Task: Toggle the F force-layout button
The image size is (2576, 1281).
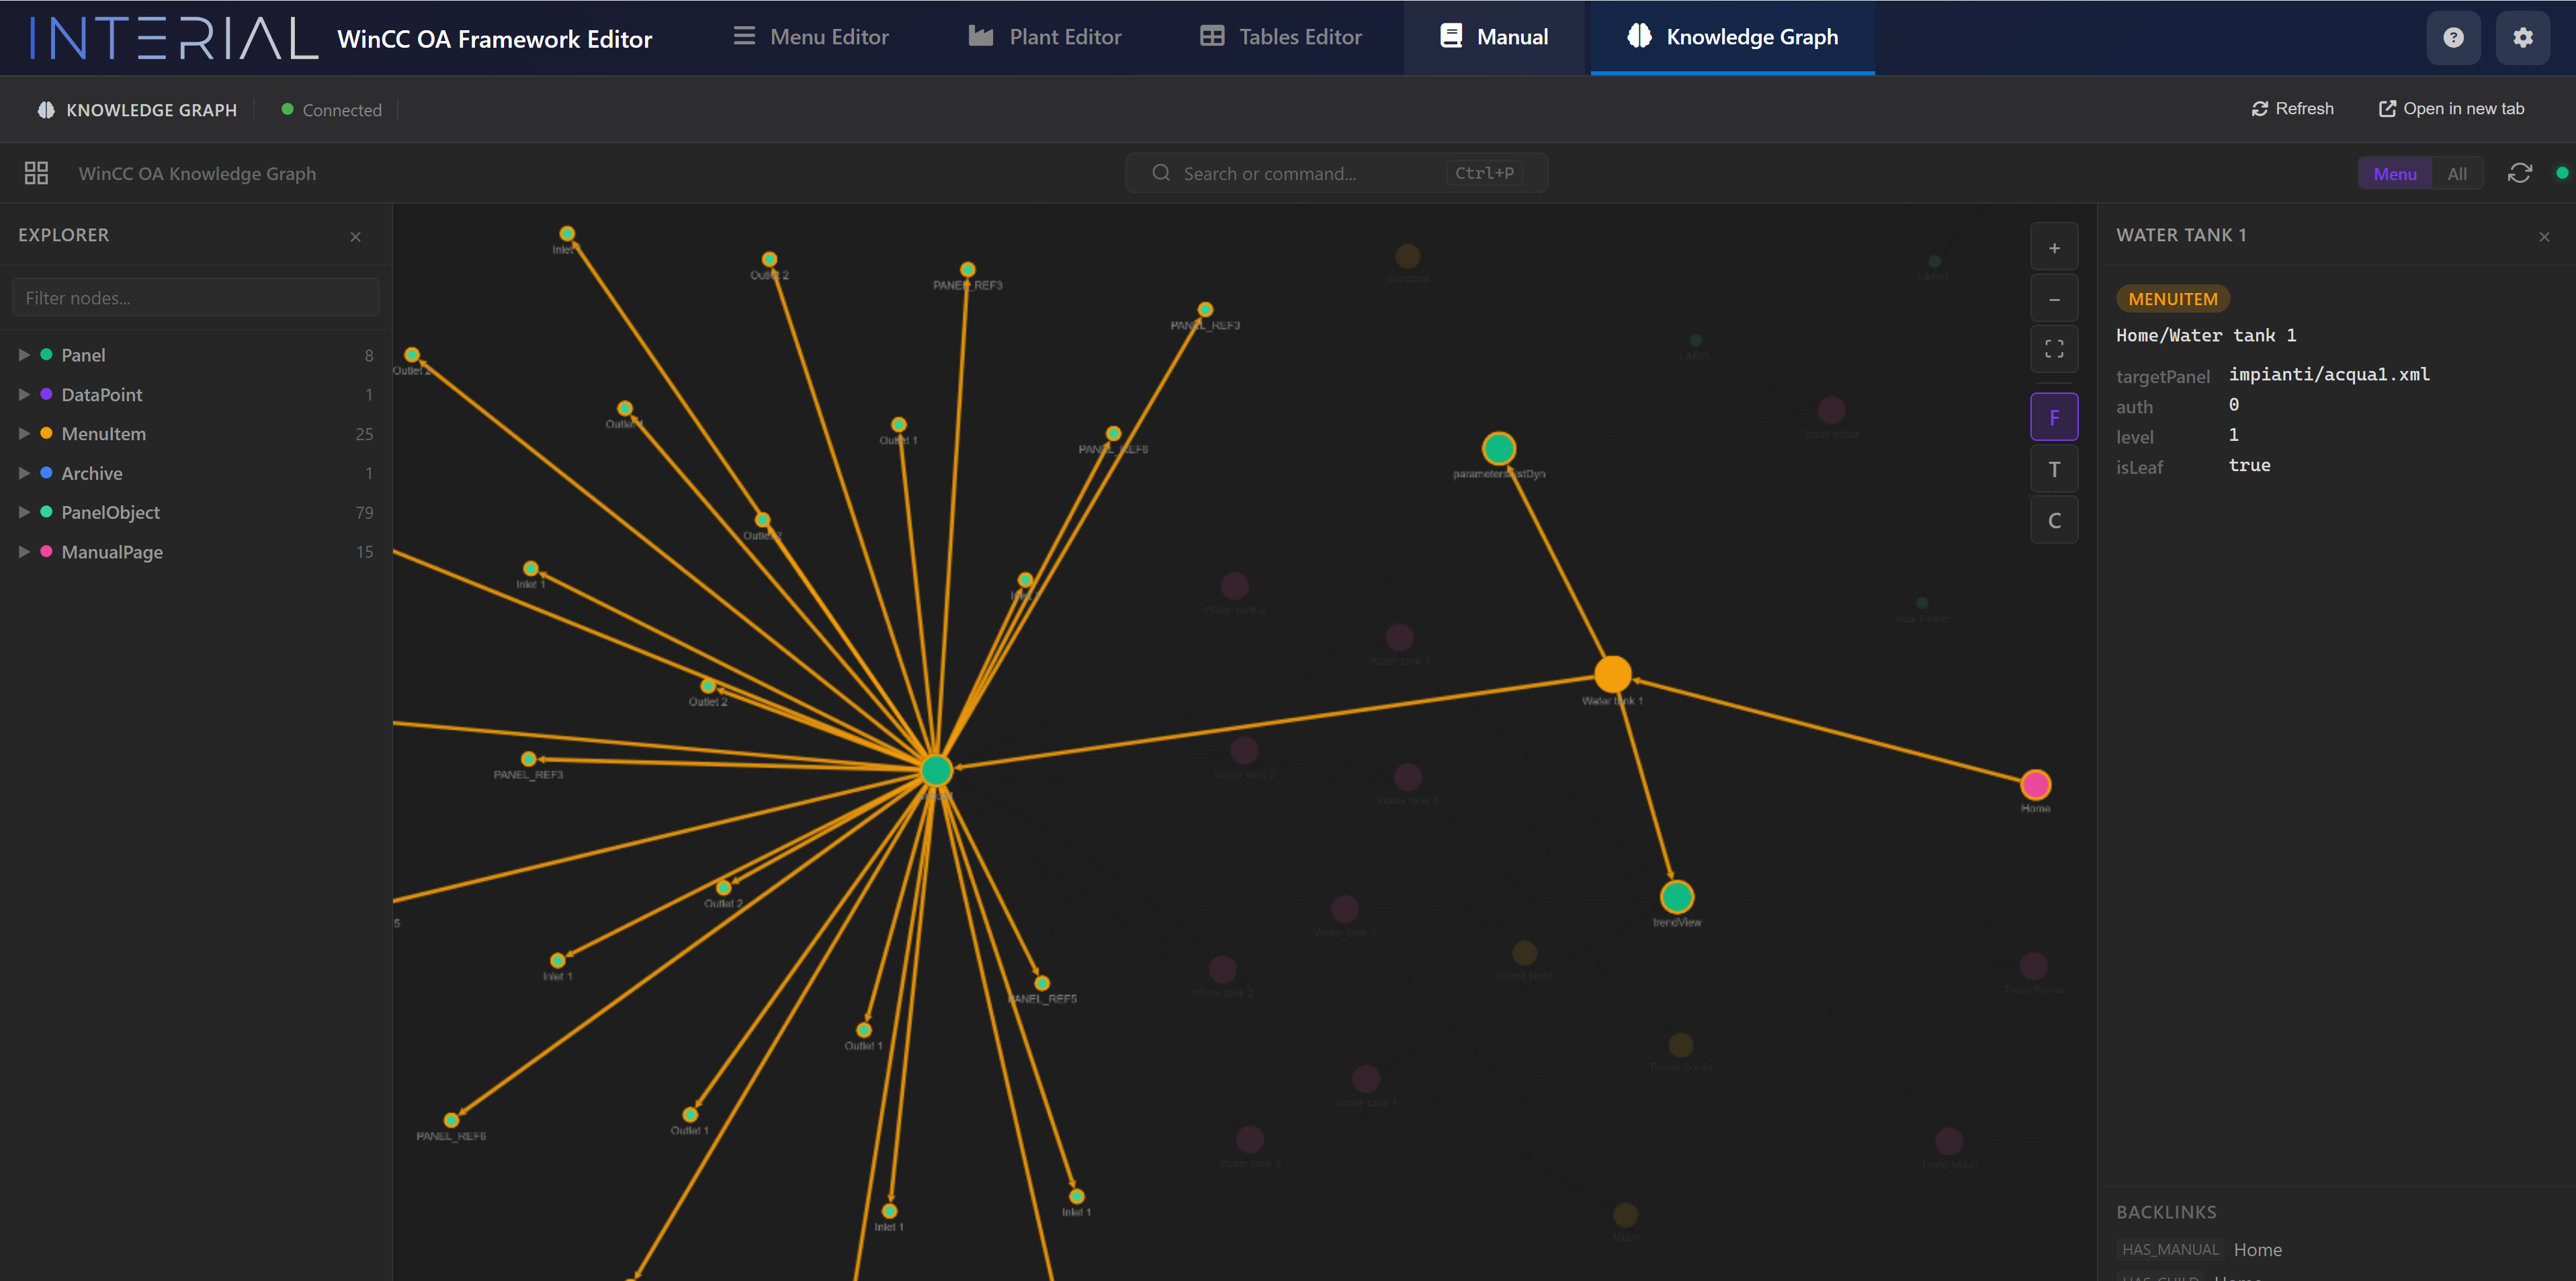Action: 2055,416
